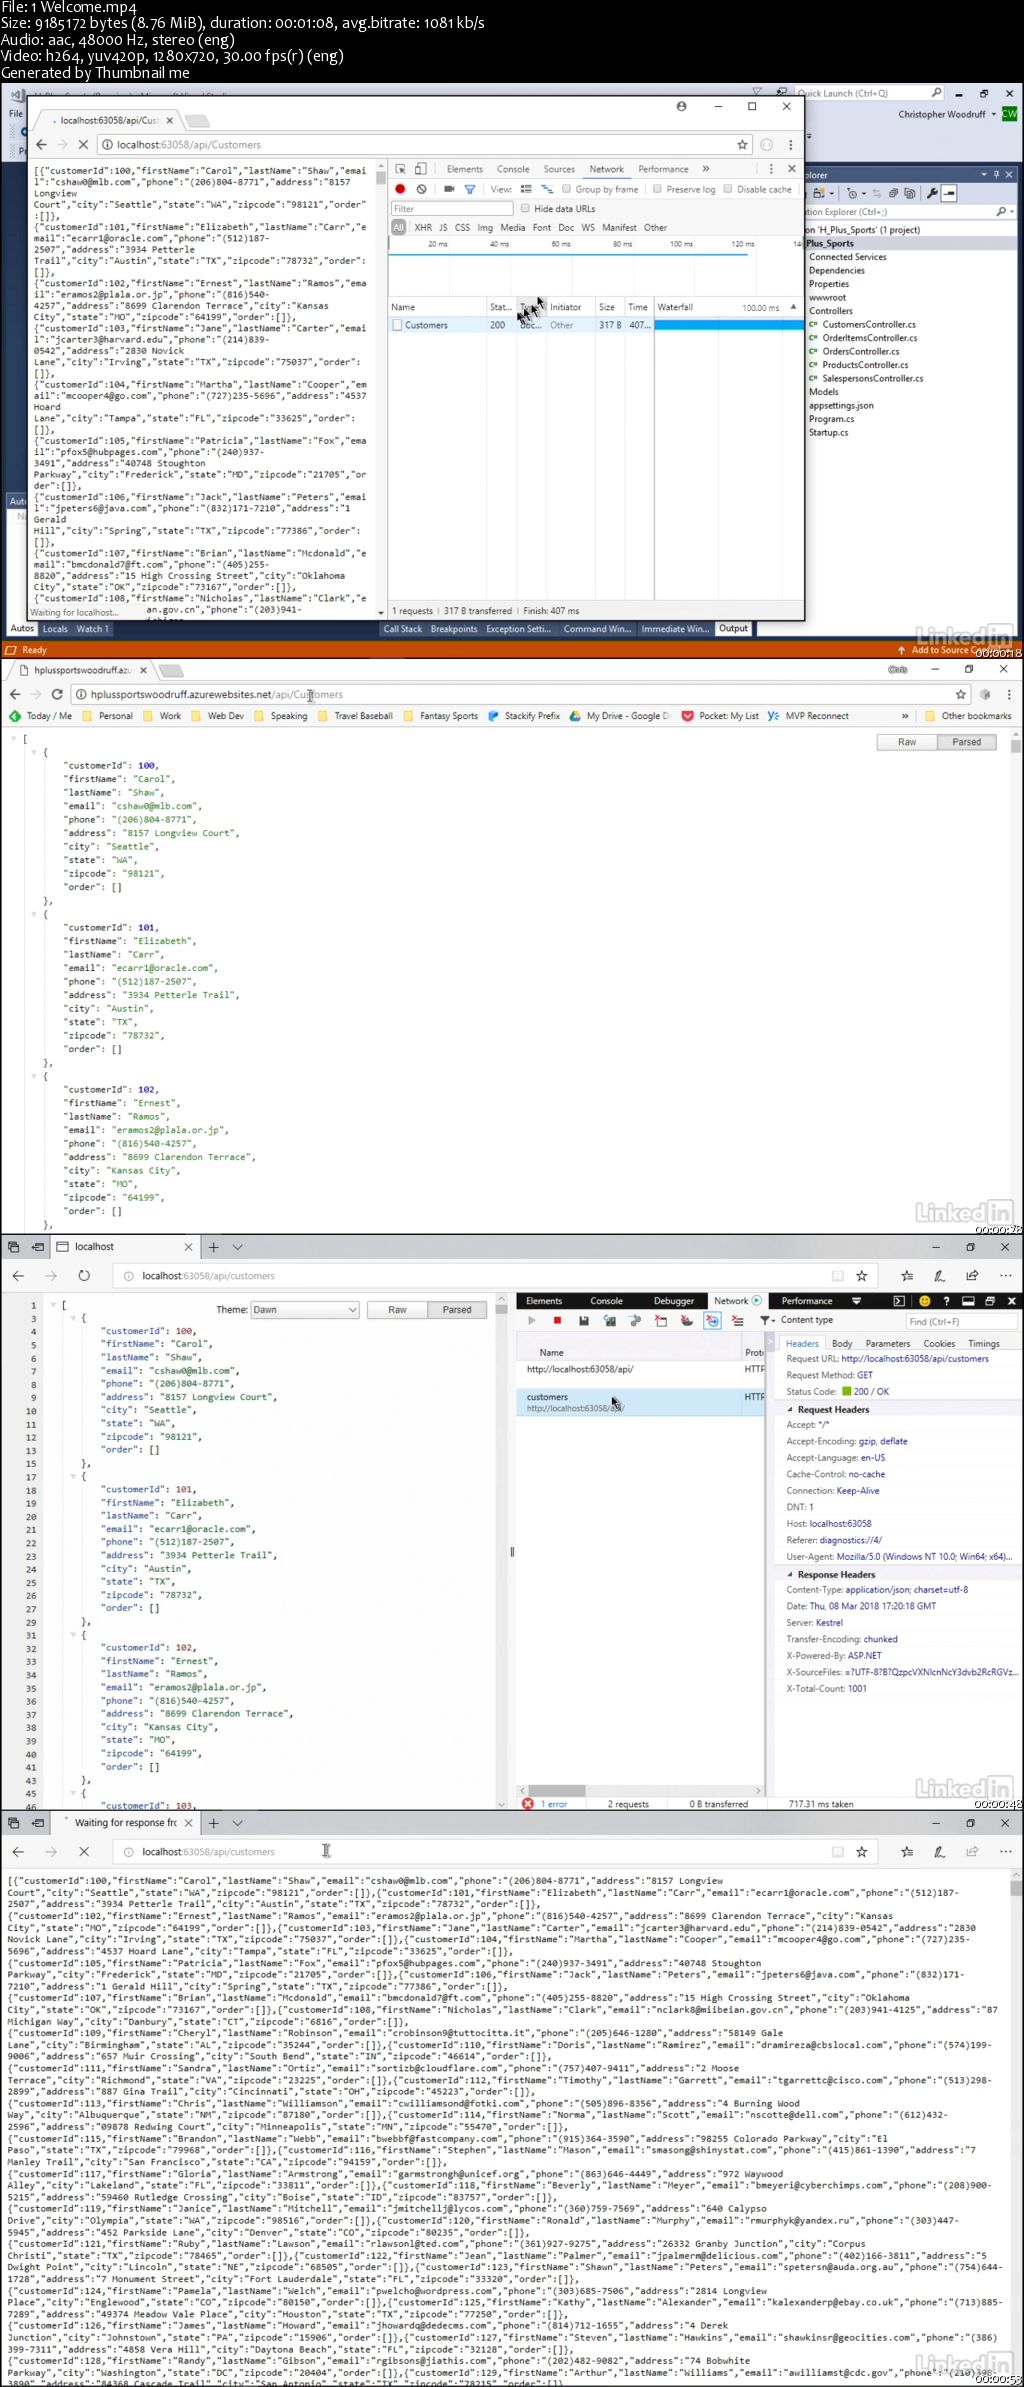Select the inspect element arrow icon in Chrome DevTools
Viewport: 1024px width, 2387px height.
[401, 169]
